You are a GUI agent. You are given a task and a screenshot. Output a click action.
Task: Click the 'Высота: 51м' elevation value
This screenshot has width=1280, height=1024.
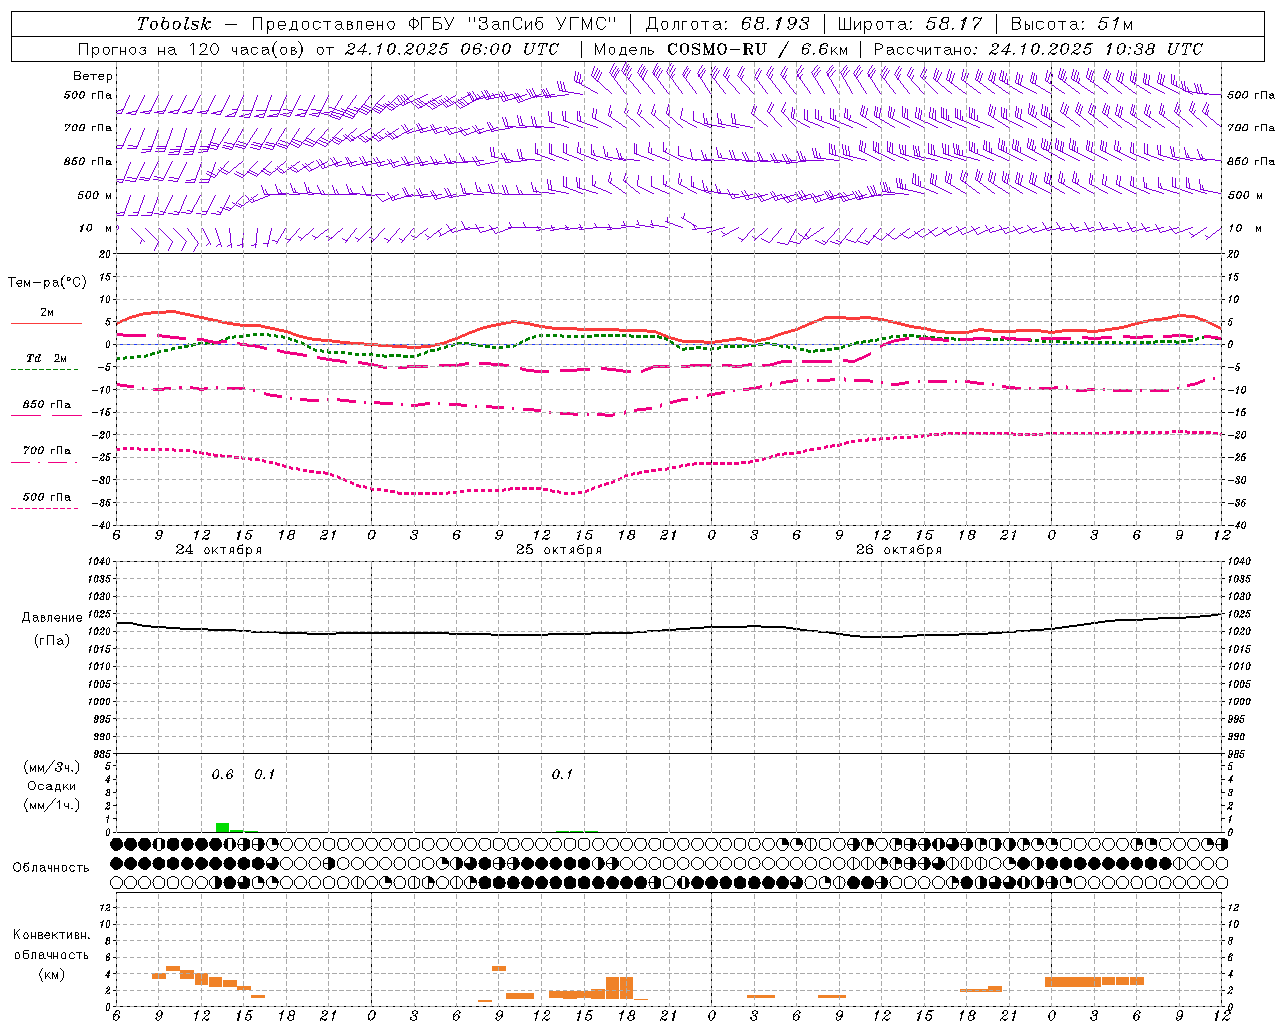click(x=1071, y=24)
